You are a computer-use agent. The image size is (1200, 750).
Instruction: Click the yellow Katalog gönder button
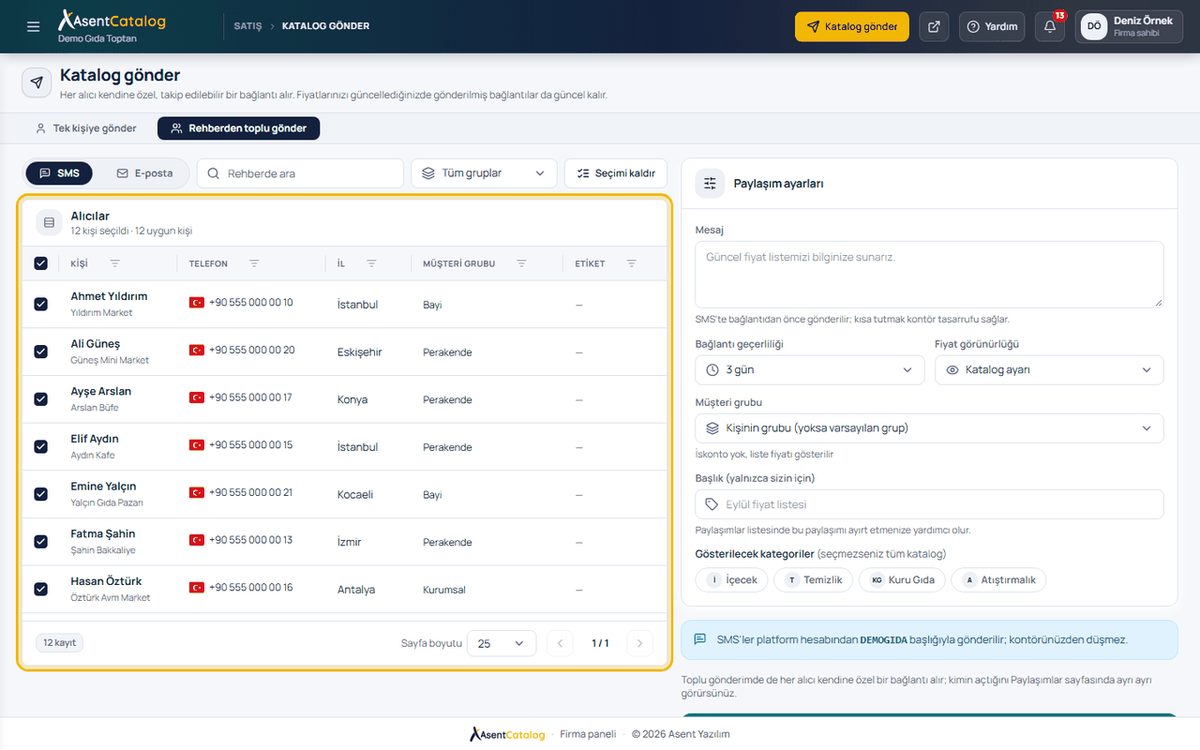click(852, 27)
